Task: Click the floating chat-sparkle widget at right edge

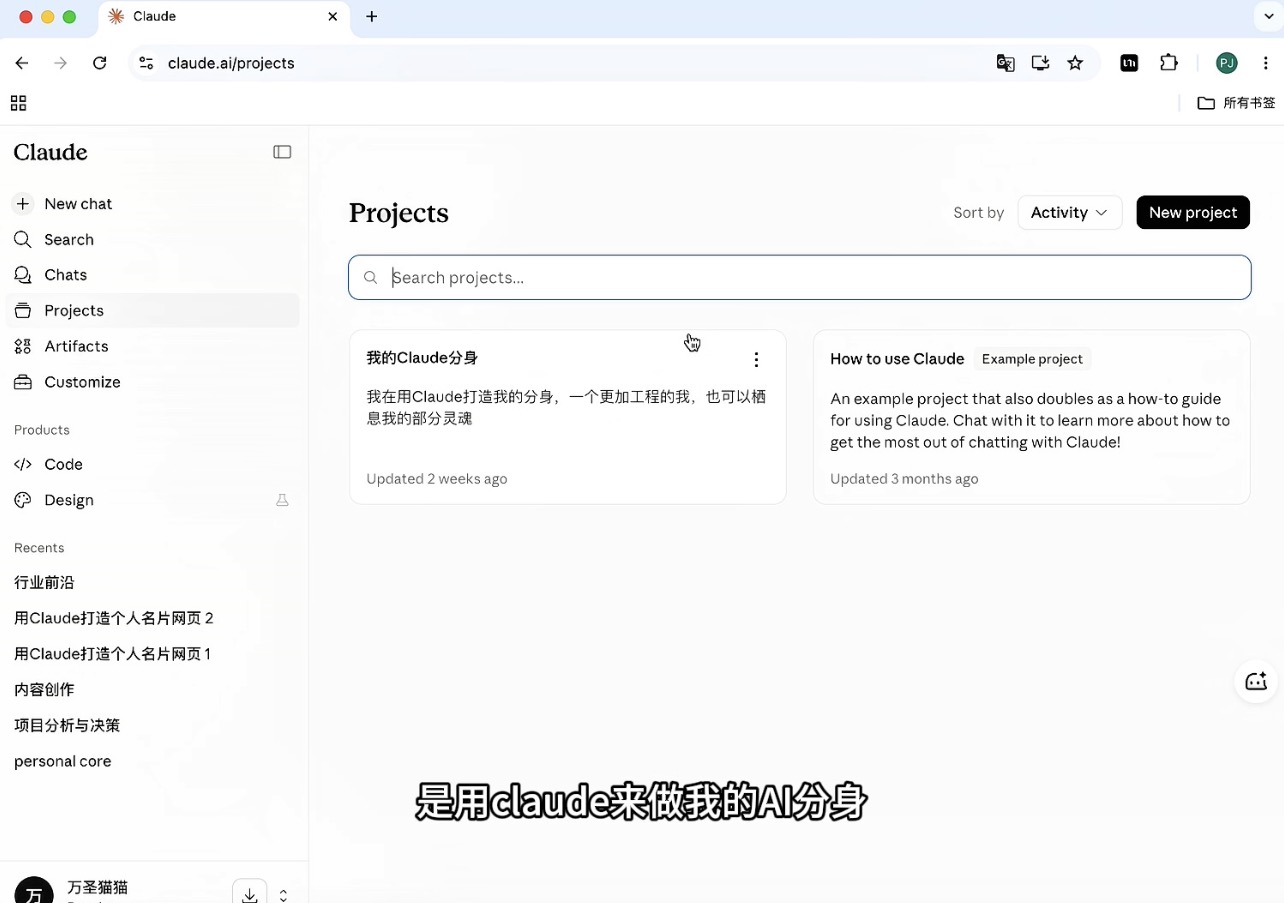Action: click(1257, 682)
